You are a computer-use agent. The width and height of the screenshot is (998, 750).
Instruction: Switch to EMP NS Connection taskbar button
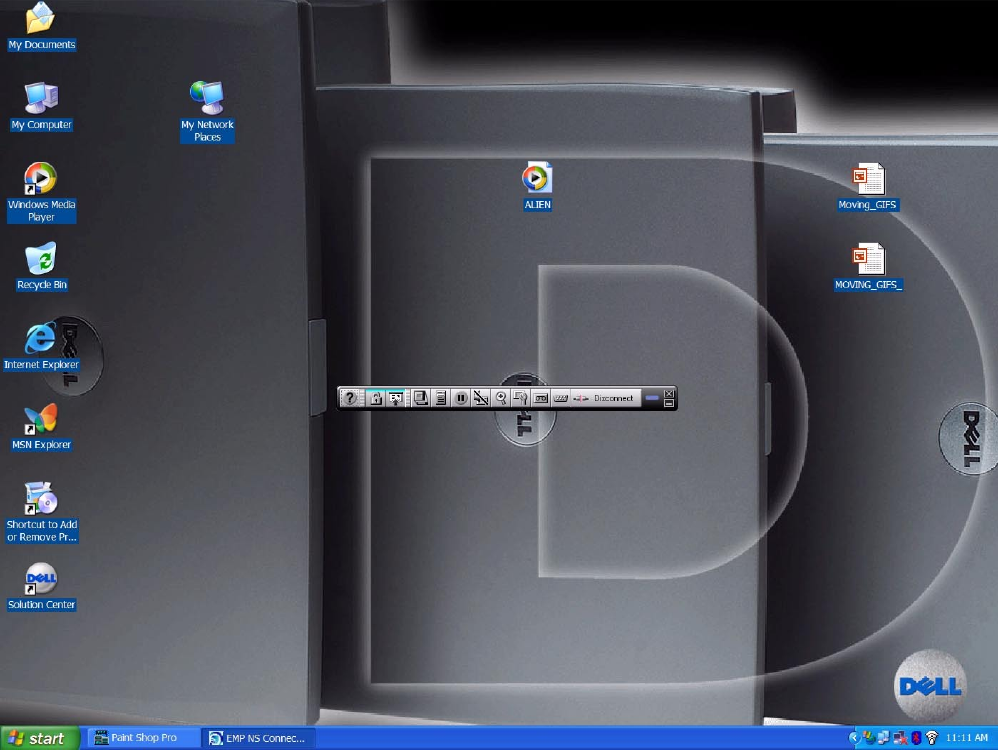click(x=258, y=738)
